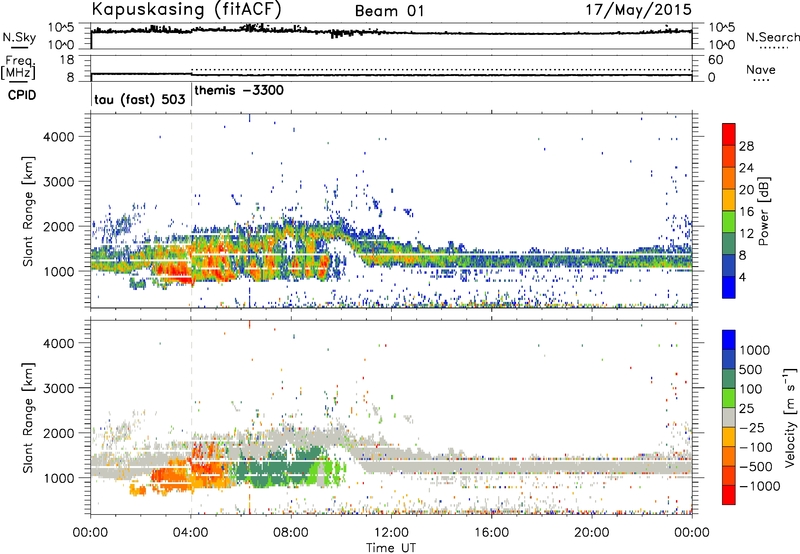Image resolution: width=800 pixels, height=554 pixels.
Task: Click the blue bottom of Power color bar
Action: tap(729, 287)
